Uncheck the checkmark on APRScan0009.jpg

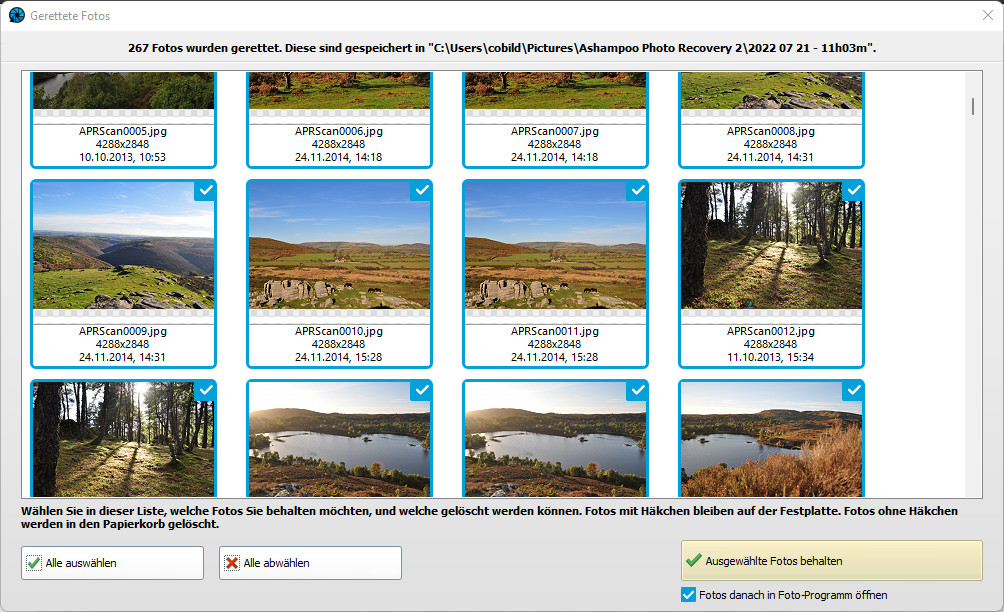click(205, 191)
